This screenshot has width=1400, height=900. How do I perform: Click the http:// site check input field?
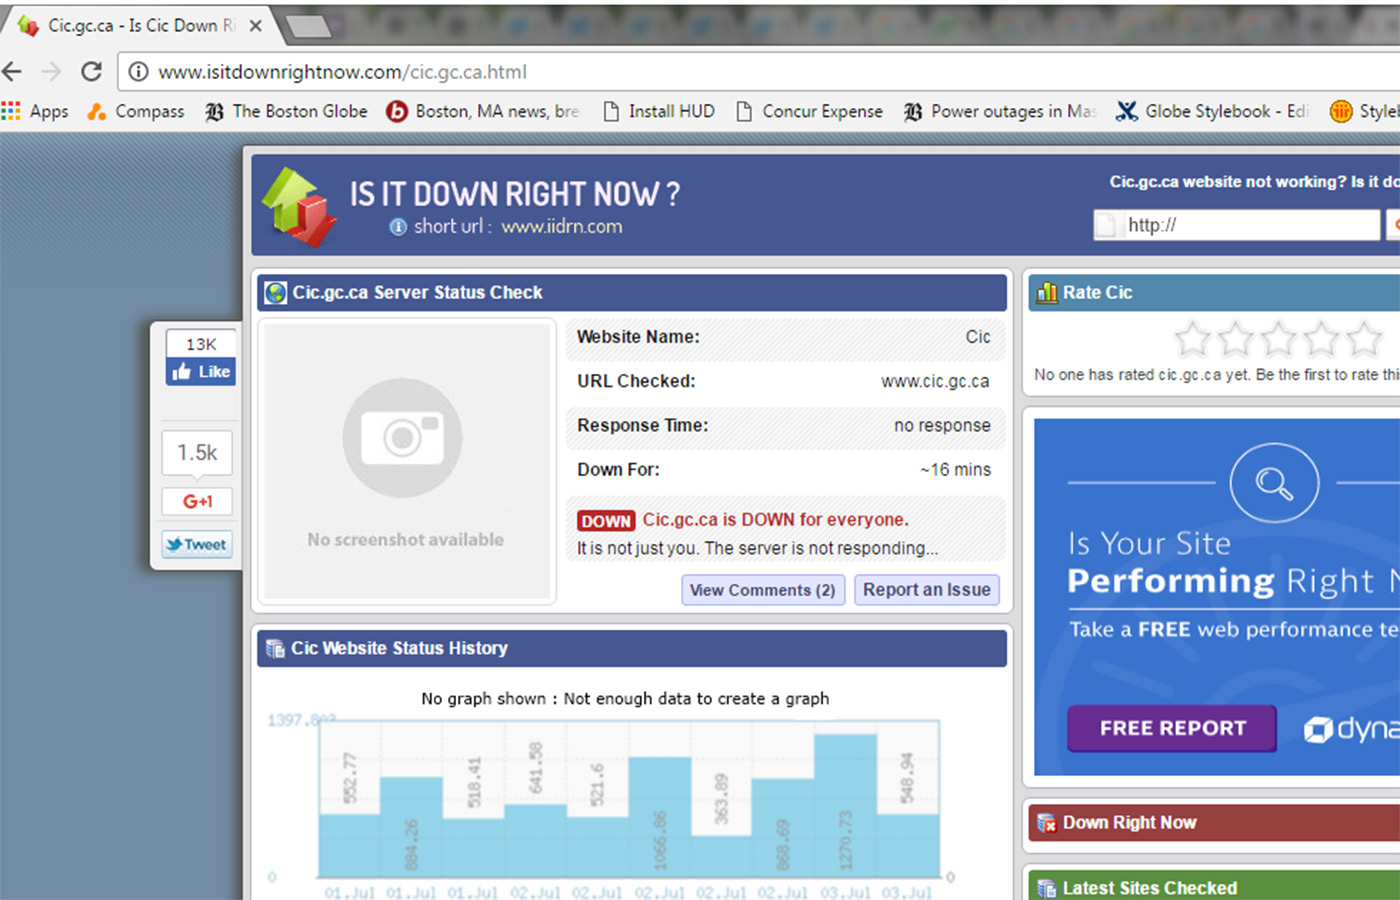(1237, 225)
